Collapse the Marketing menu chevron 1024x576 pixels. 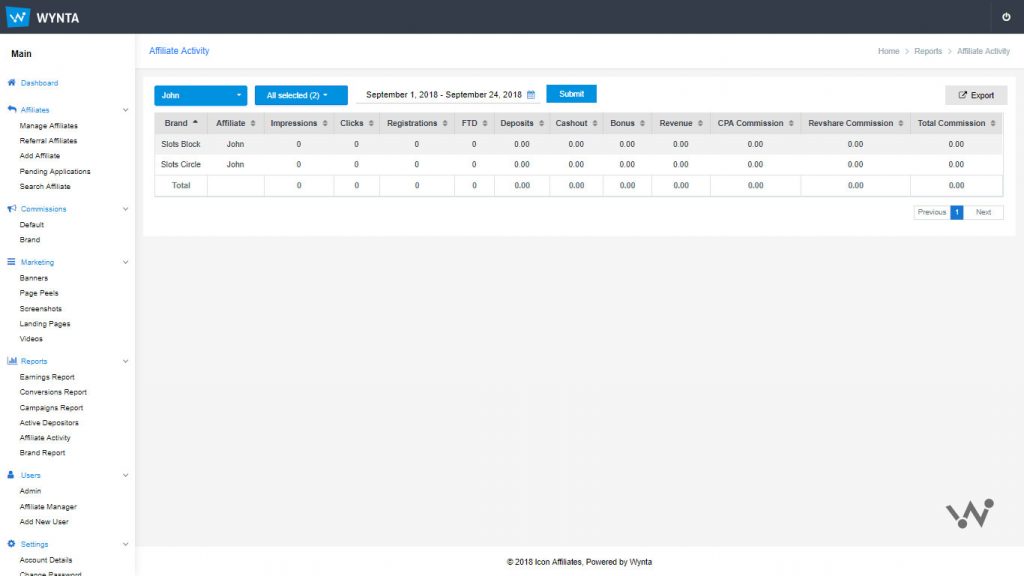125,262
